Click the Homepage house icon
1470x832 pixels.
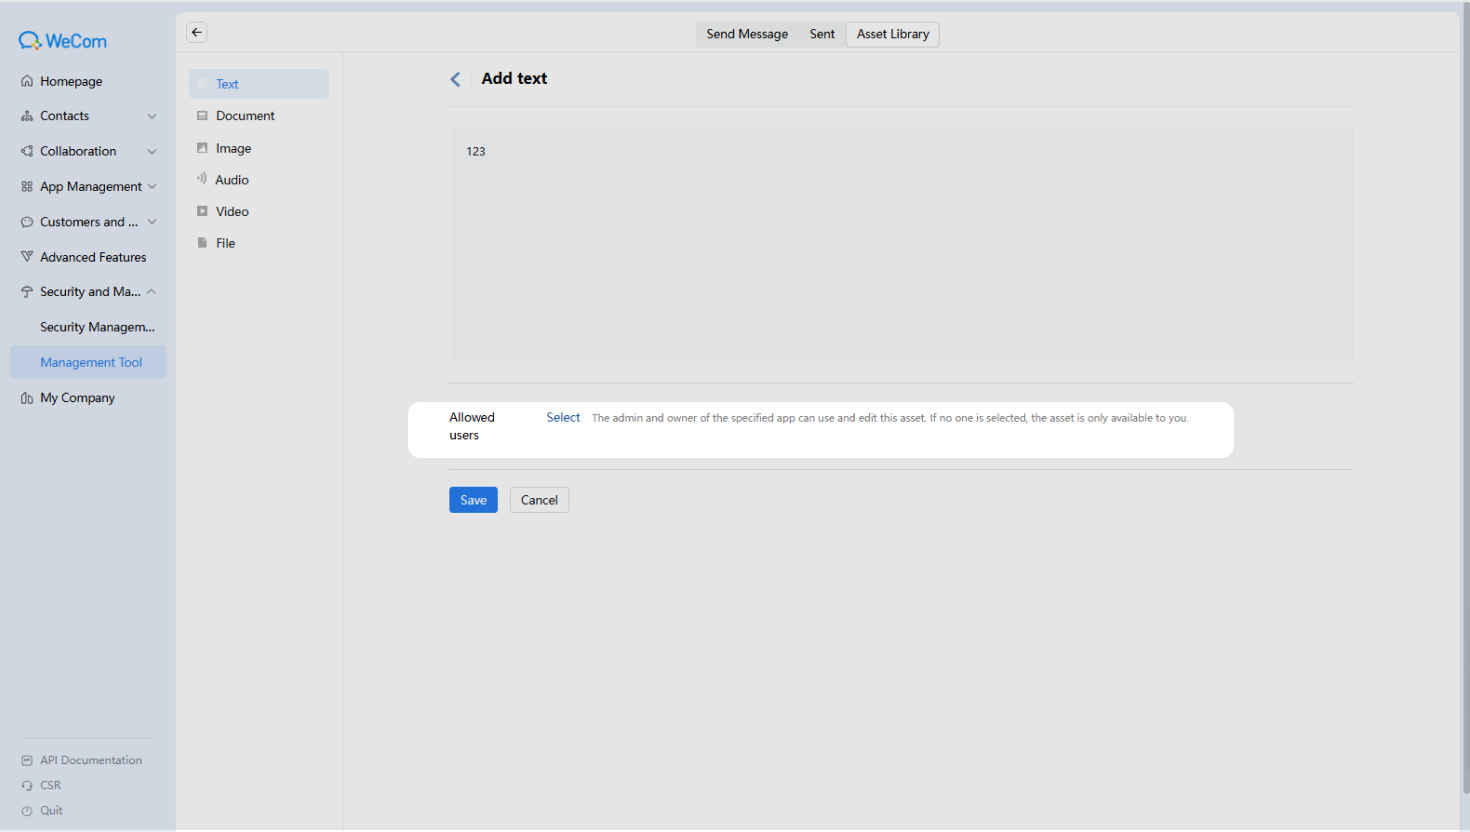click(x=27, y=81)
